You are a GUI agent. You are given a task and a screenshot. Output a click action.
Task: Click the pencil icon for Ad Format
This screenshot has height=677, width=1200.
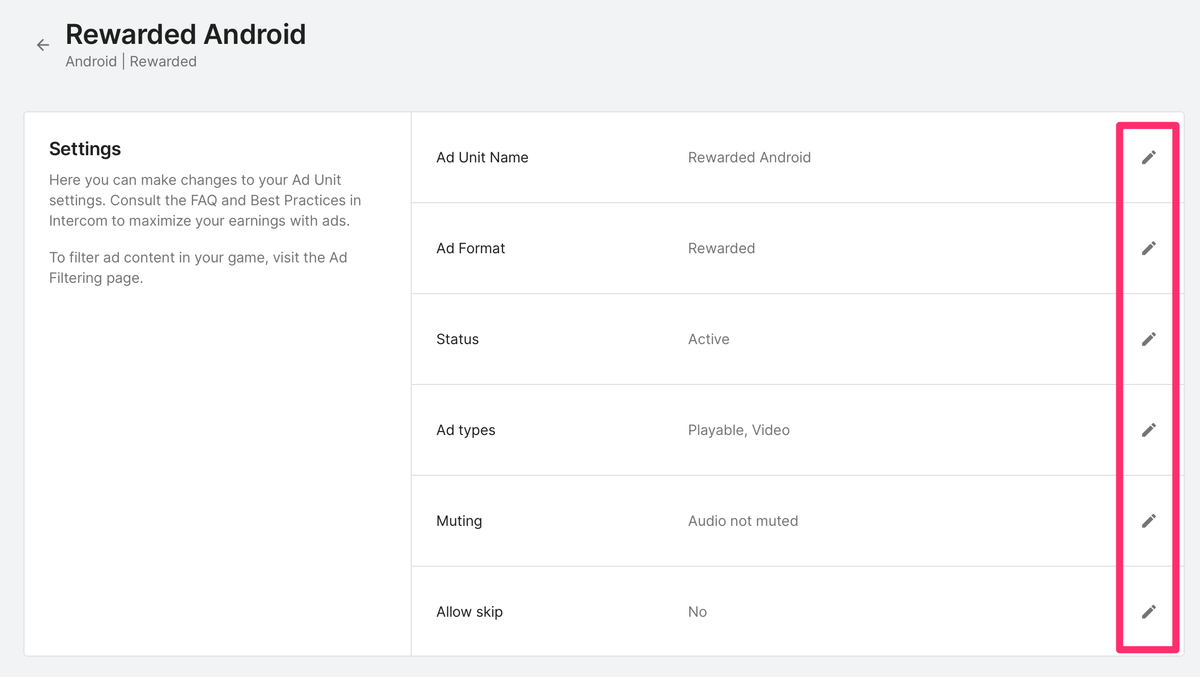click(1149, 248)
